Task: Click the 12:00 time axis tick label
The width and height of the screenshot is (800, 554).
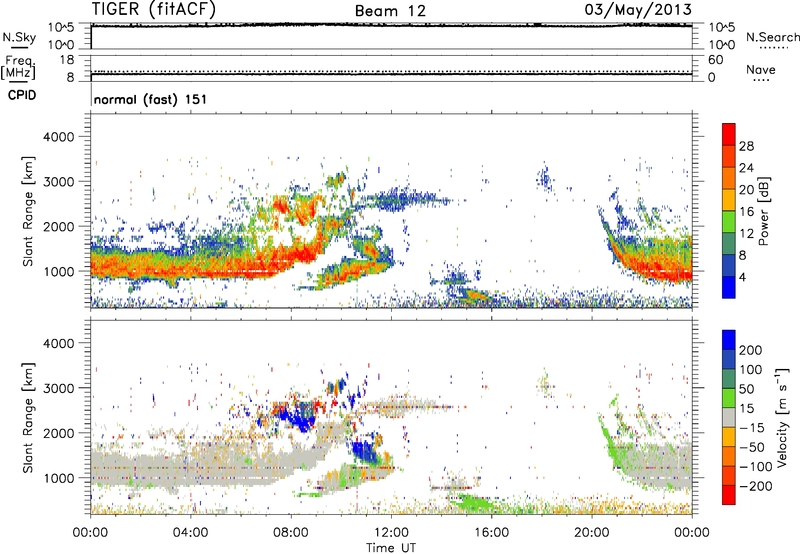Action: click(391, 533)
